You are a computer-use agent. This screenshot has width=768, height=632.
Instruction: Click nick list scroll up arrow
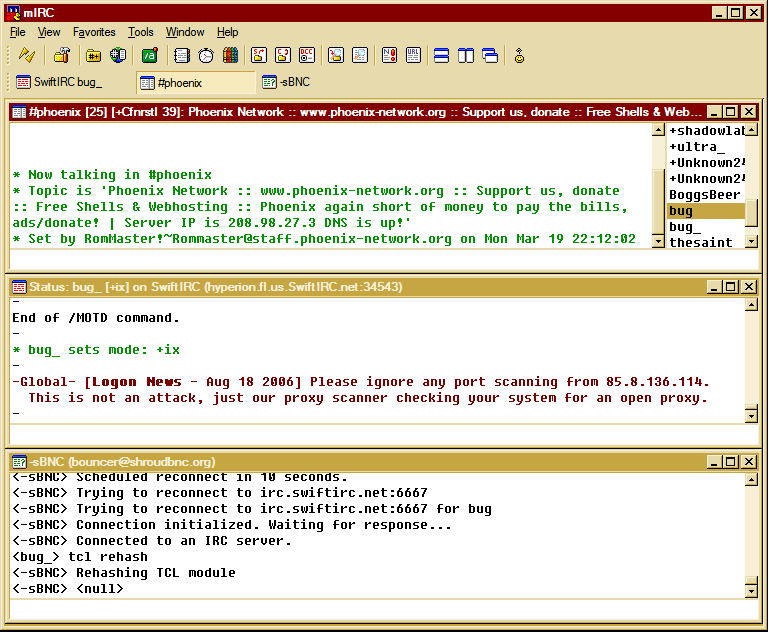click(751, 130)
